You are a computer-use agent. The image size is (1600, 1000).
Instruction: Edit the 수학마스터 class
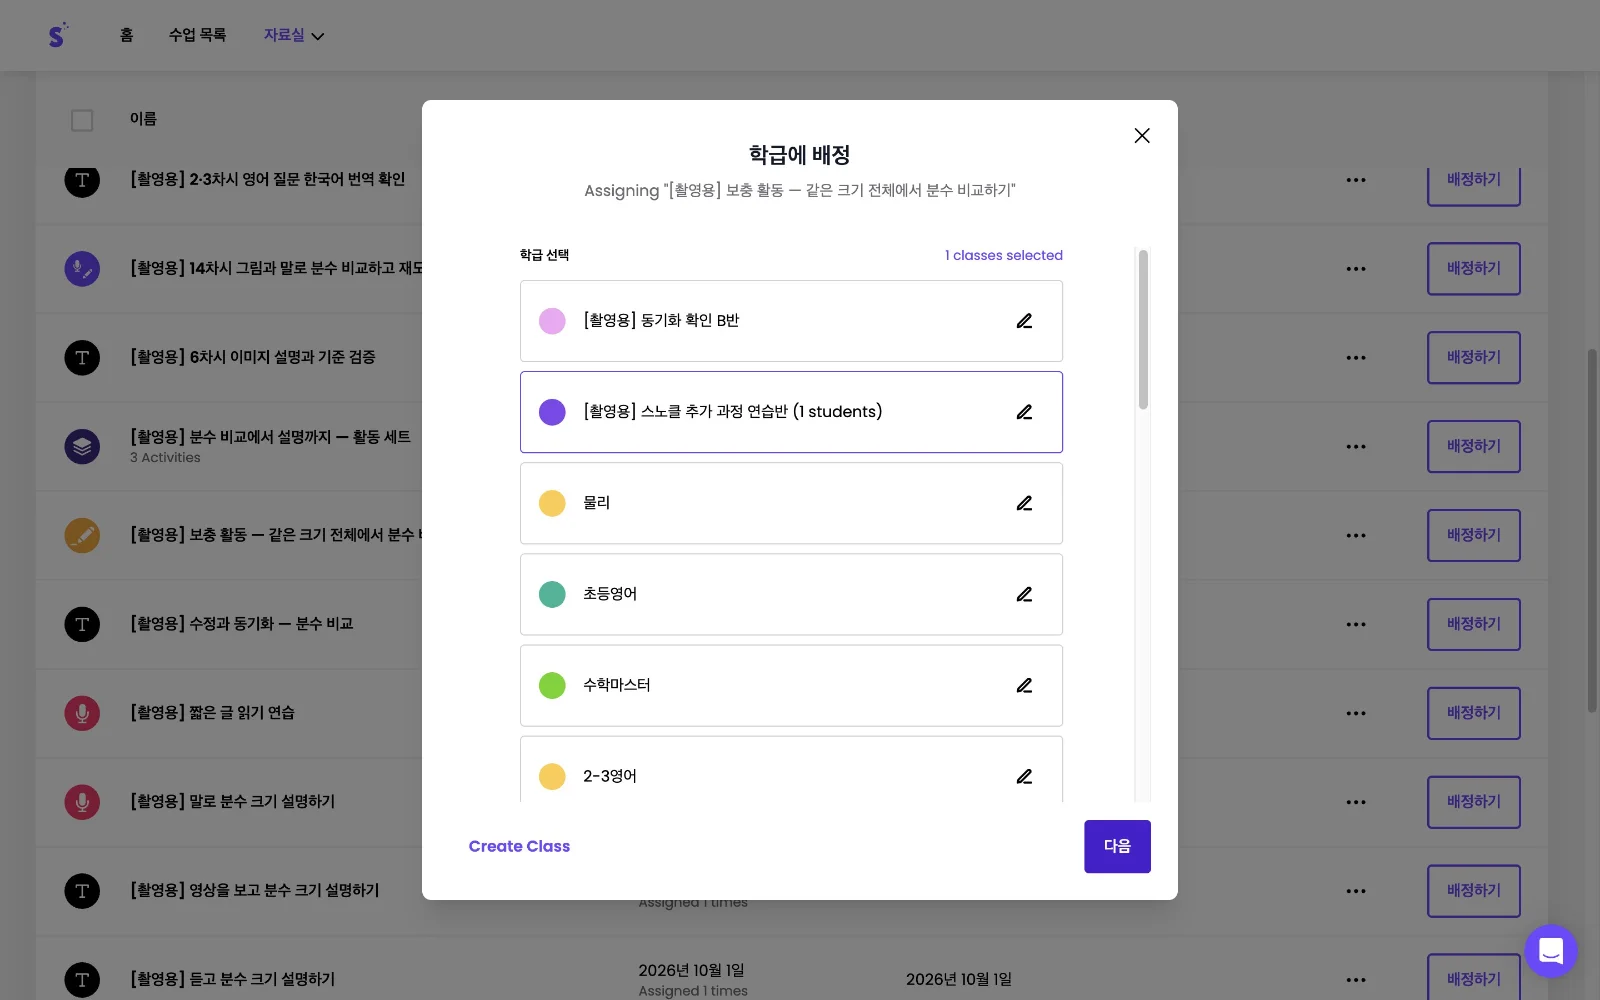coord(1024,685)
